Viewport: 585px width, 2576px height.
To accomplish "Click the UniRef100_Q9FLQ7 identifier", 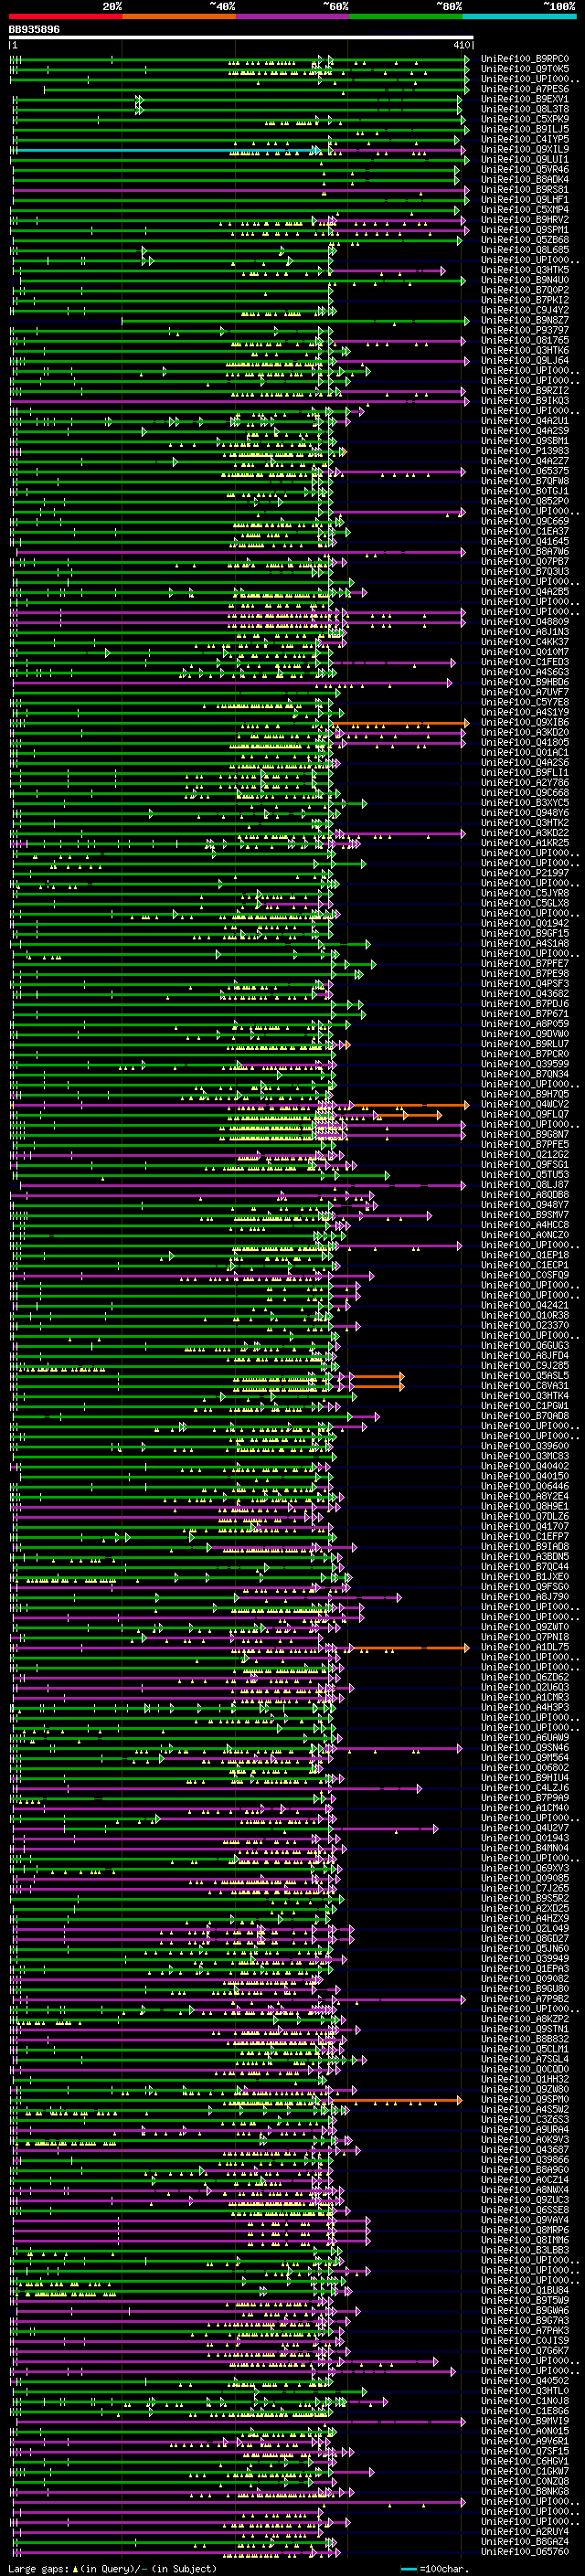I will (x=524, y=1113).
